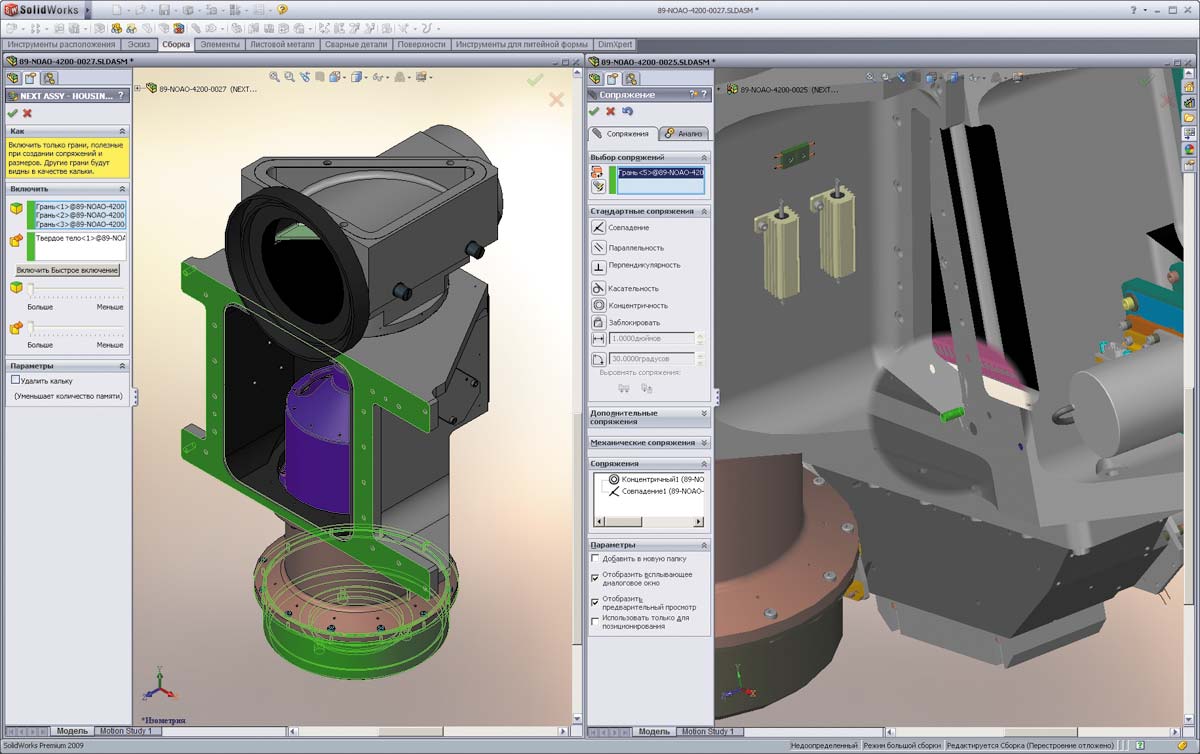
Task: Click the big orange cancel X in left viewport
Action: (x=557, y=99)
